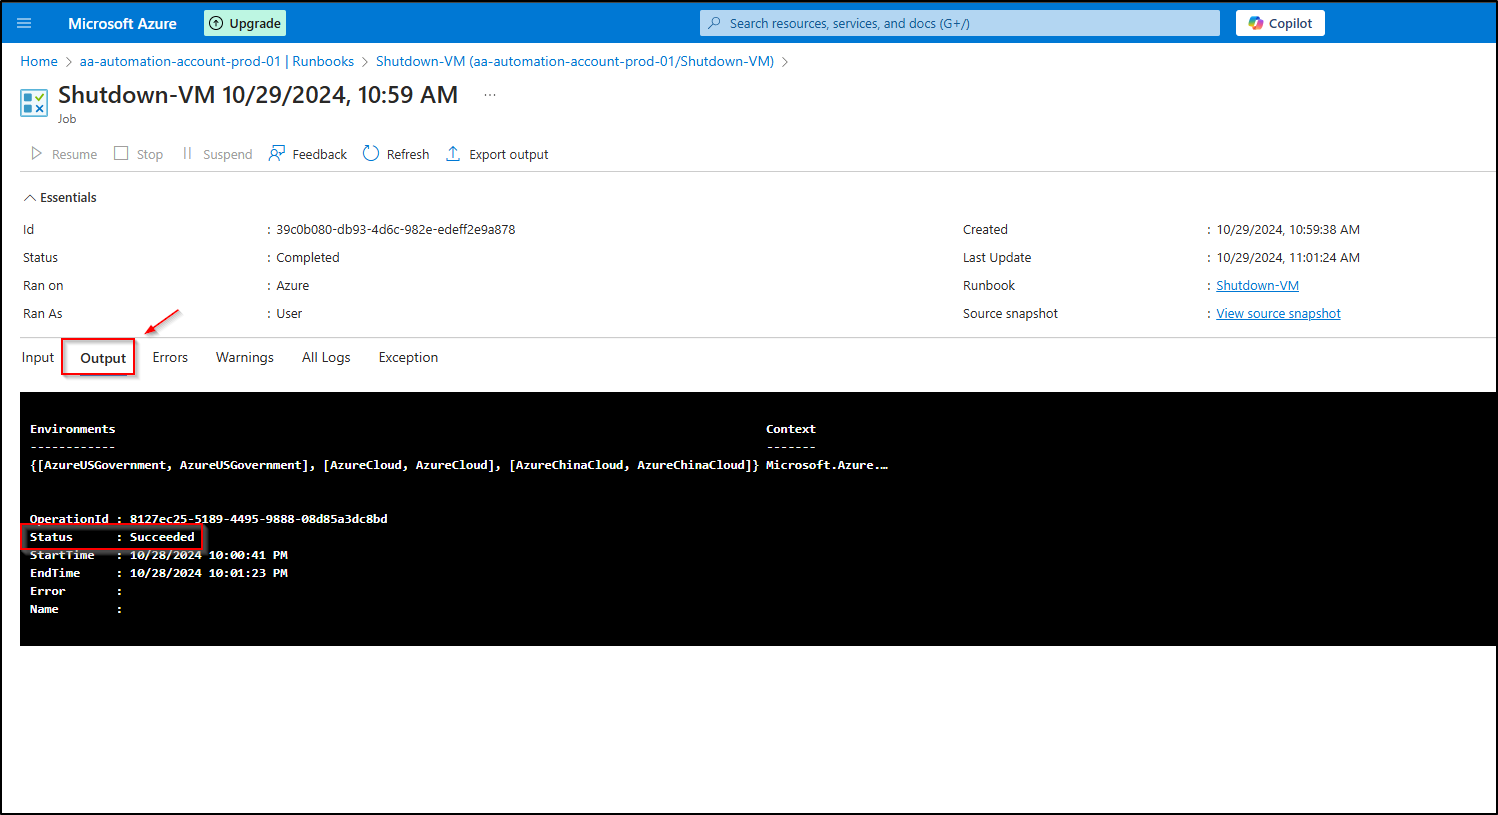Image resolution: width=1498 pixels, height=815 pixels.
Task: Open Copilot from the top bar
Action: (1280, 23)
